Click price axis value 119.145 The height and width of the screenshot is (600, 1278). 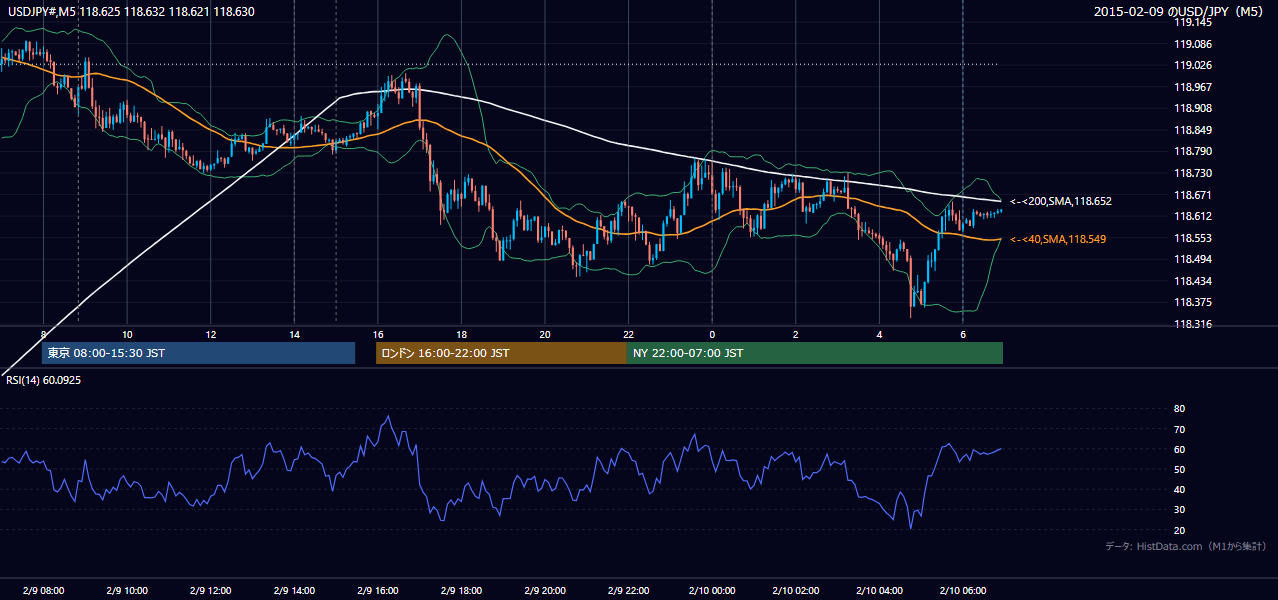click(x=1192, y=22)
